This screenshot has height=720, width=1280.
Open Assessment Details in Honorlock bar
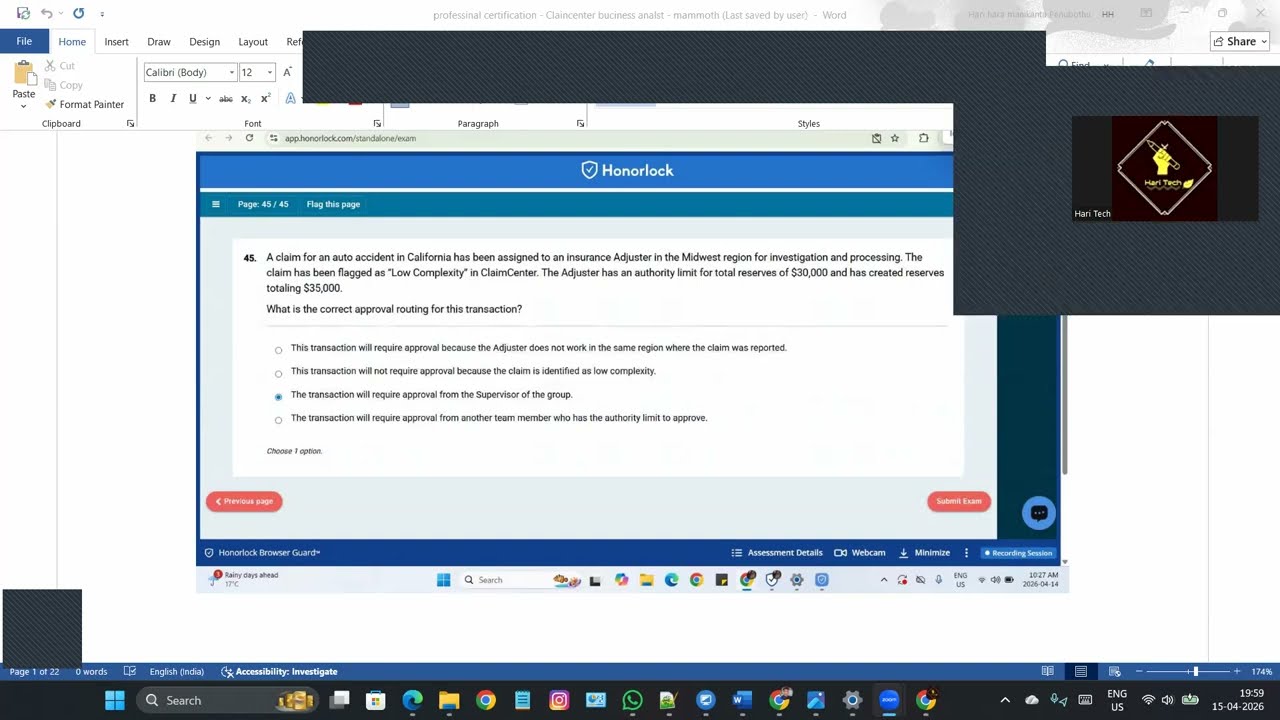[777, 553]
